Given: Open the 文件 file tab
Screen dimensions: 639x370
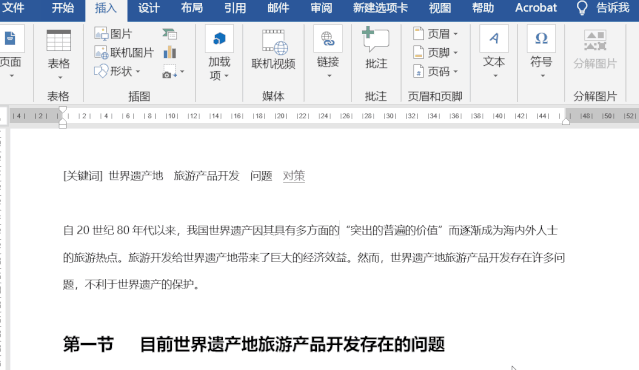Looking at the screenshot, I should [13, 8].
